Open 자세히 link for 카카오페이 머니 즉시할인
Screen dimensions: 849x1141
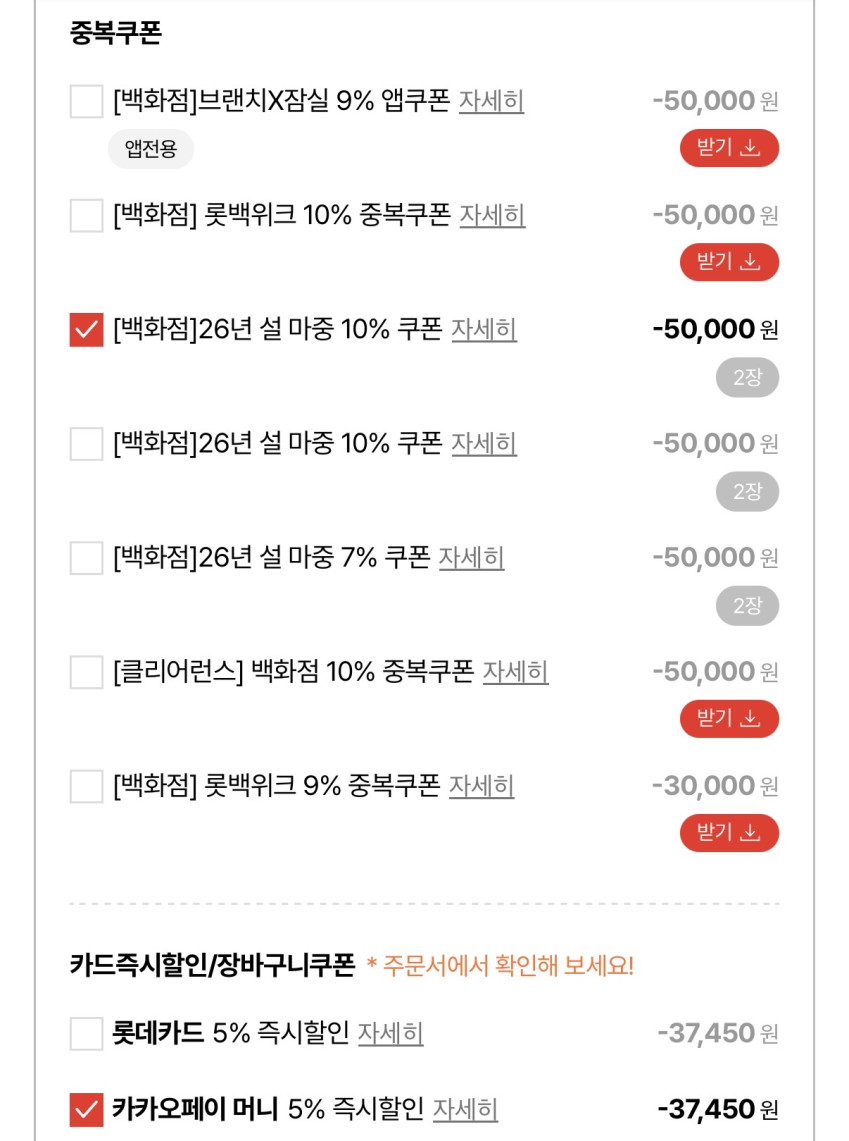[465, 1109]
